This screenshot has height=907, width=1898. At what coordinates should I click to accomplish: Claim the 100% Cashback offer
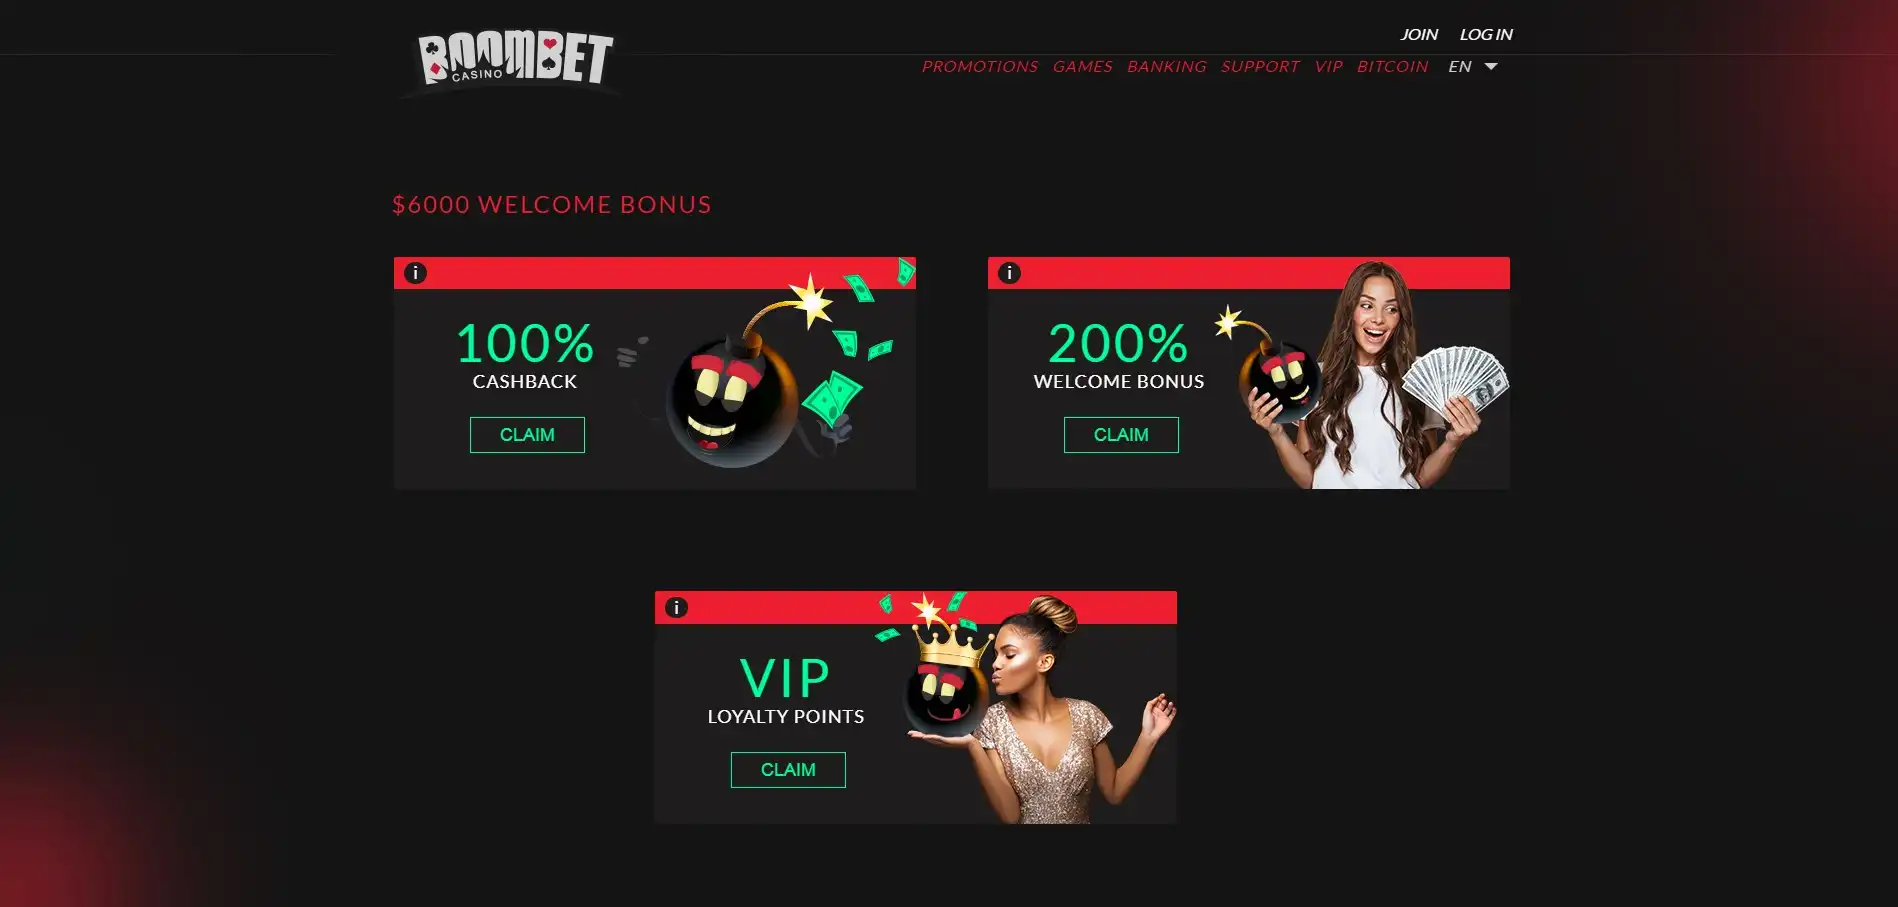pyautogui.click(x=527, y=435)
